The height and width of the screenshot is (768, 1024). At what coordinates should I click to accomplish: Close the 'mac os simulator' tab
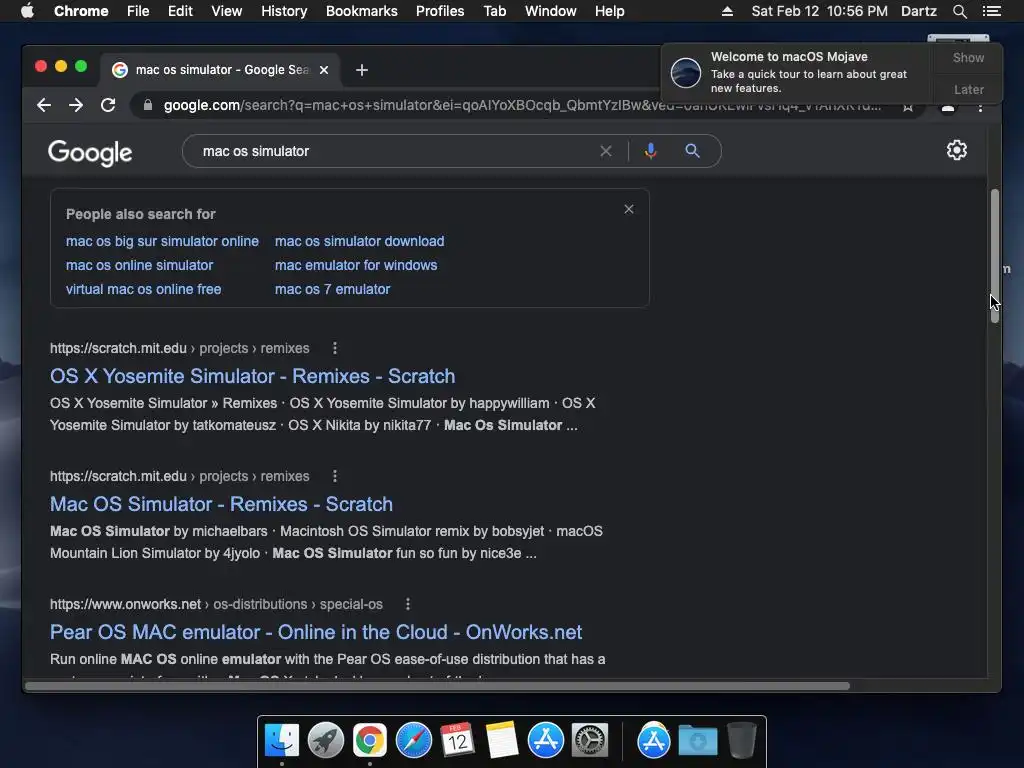[324, 70]
